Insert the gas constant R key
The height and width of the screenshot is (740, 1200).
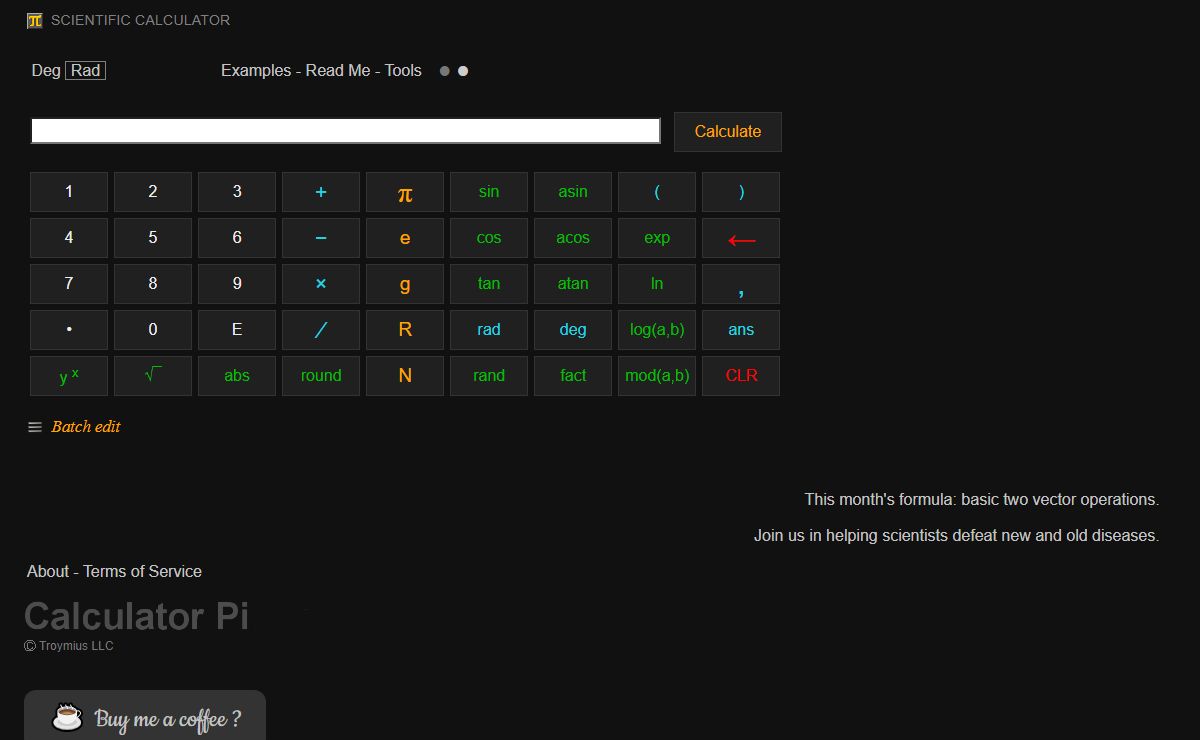click(405, 330)
